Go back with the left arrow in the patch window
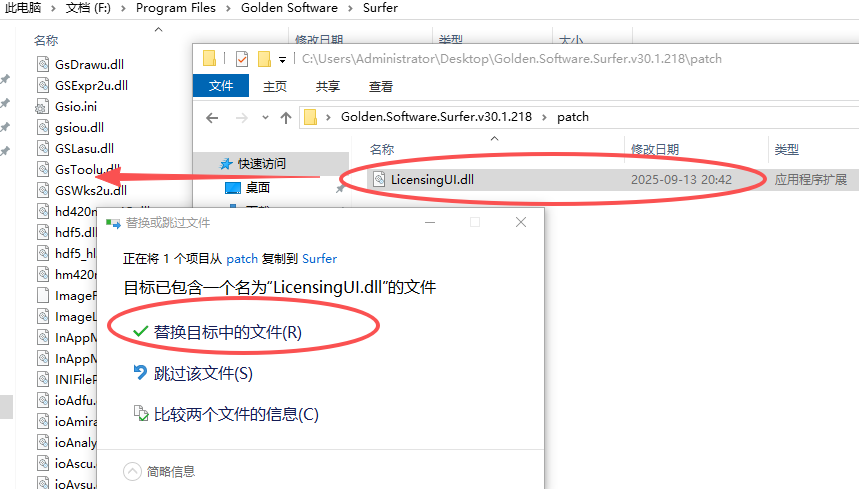859x489 pixels. tap(212, 118)
